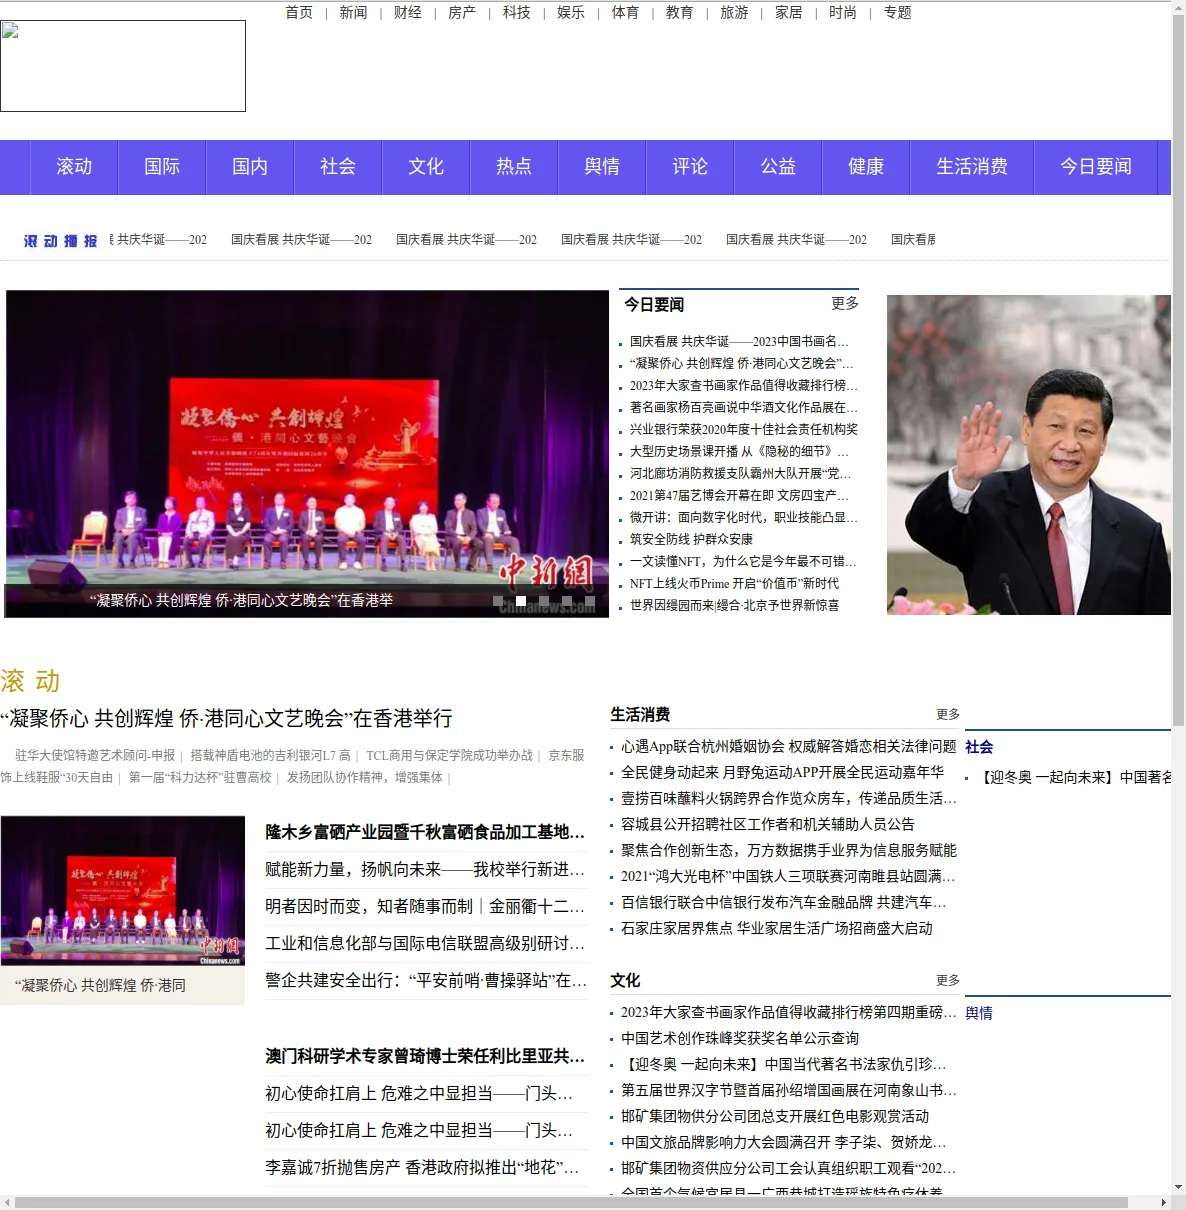Read 河北廊坊消防救援支队霸州大队 article
The width and height of the screenshot is (1186, 1210).
741,474
